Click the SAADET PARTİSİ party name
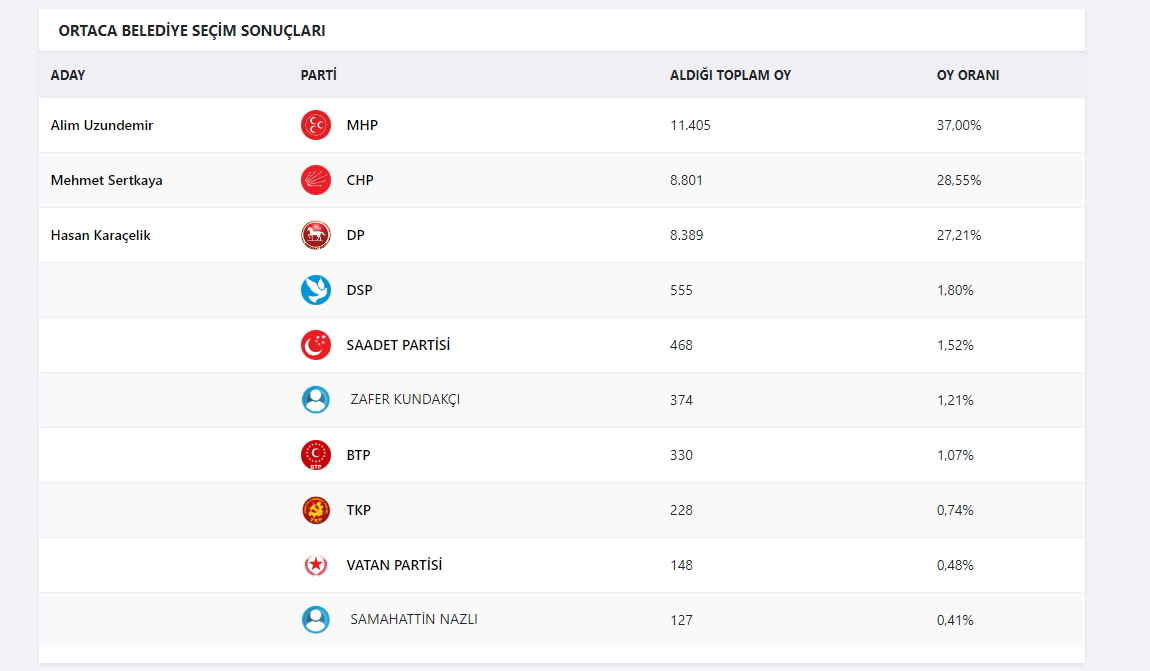Screen dimensions: 1150x671 pos(398,345)
